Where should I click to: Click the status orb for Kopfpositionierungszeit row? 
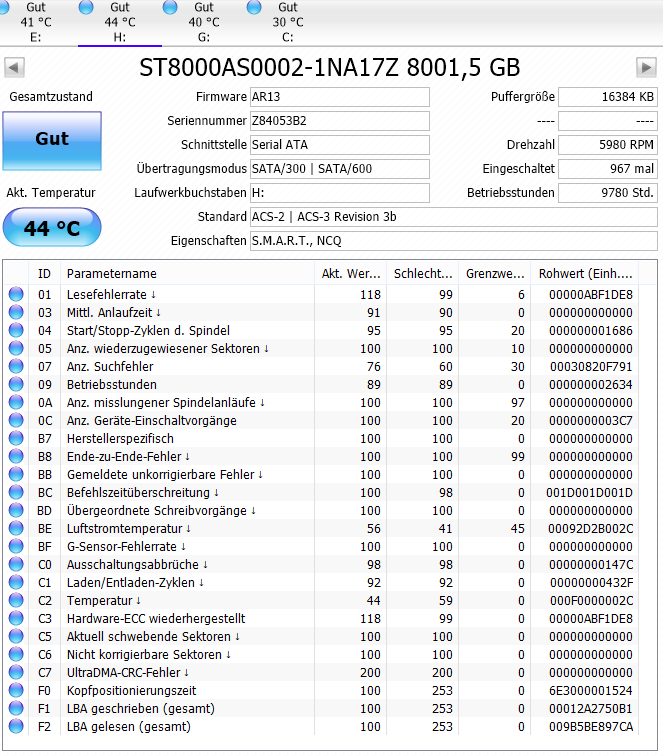click(16, 690)
